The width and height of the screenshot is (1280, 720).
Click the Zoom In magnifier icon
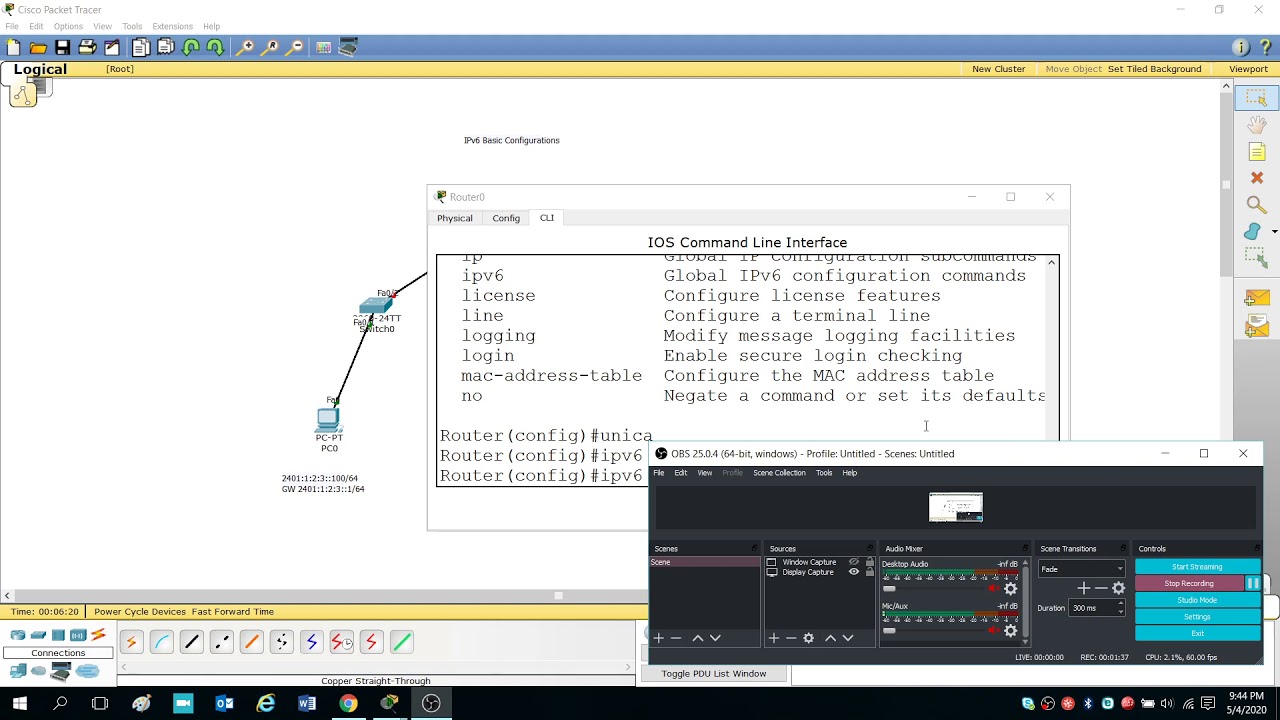(x=245, y=47)
